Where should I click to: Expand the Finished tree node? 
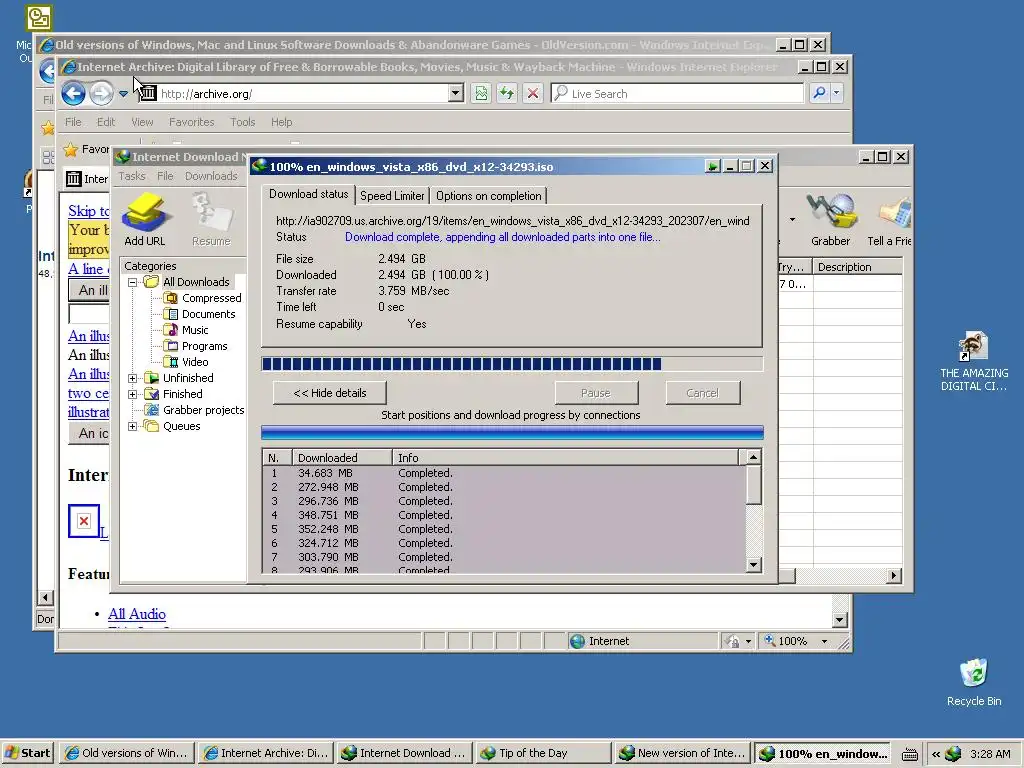click(133, 394)
